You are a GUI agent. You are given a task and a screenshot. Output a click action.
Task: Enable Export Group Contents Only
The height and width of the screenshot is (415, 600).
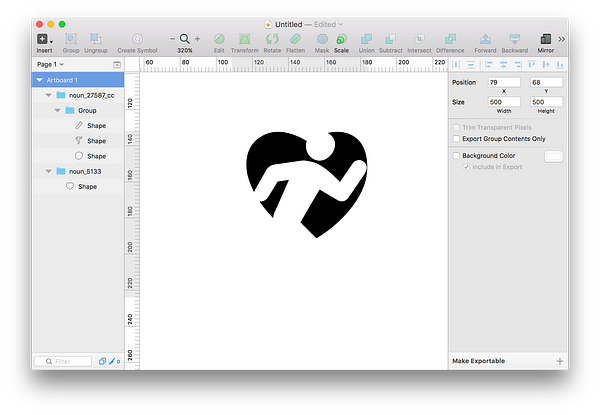(x=456, y=139)
